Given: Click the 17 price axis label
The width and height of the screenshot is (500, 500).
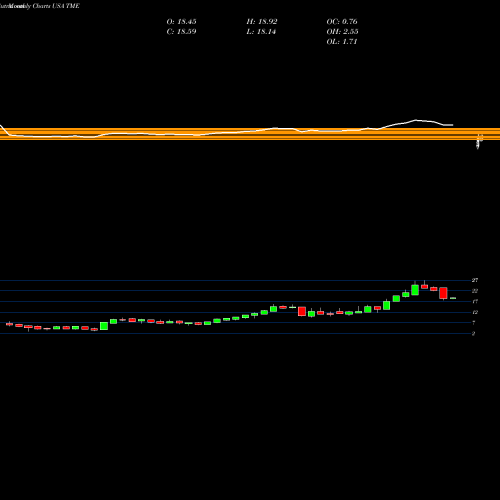Looking at the screenshot, I should 475,302.
